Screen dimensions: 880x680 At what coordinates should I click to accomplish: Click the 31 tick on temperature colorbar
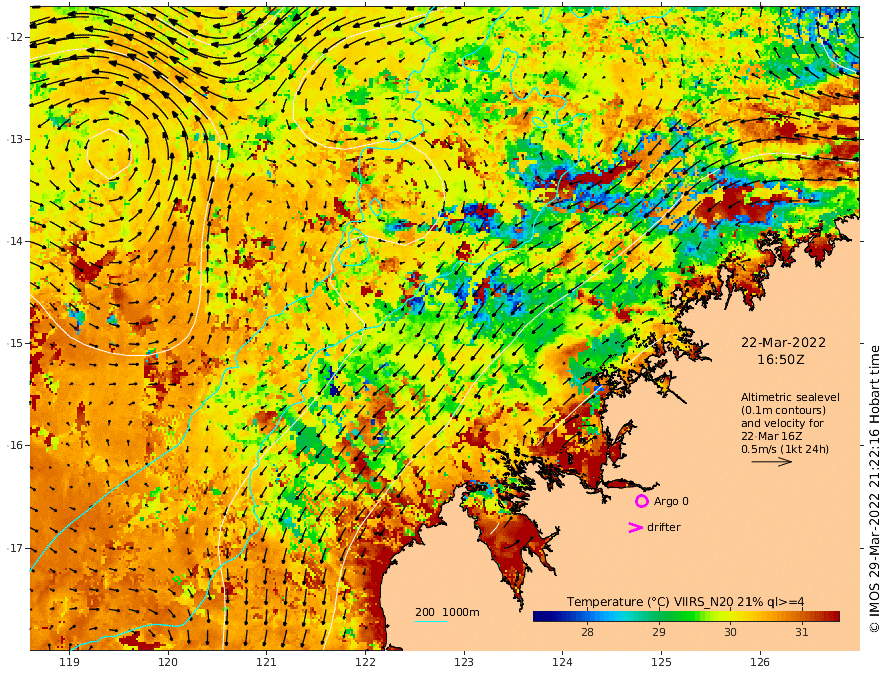click(802, 632)
